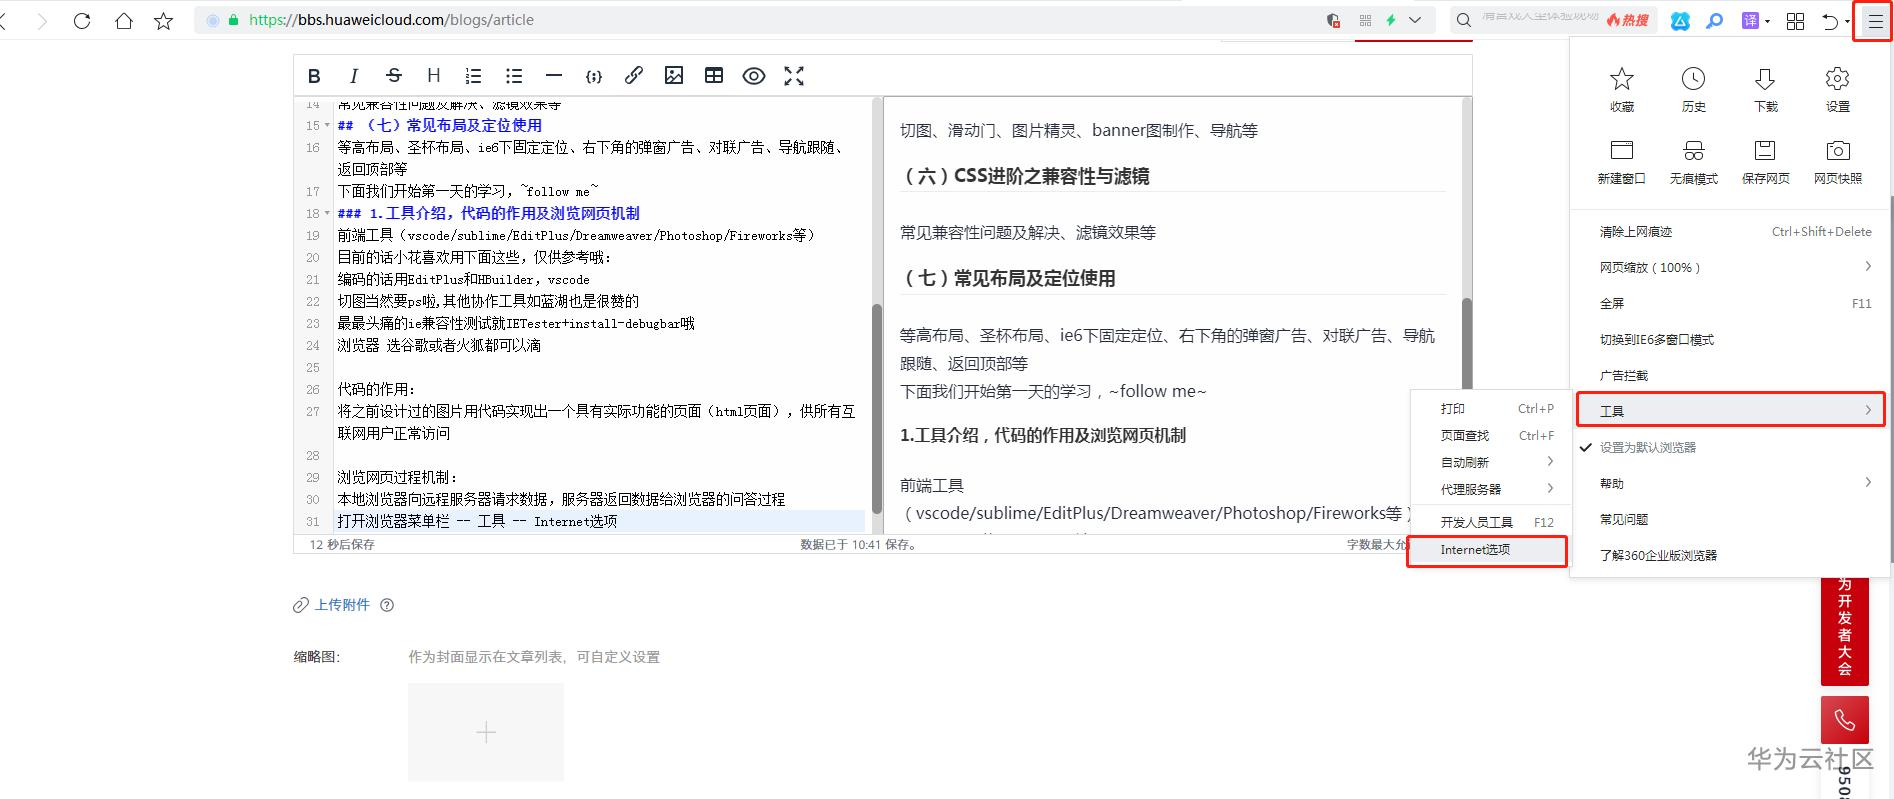
Task: Choose 保存网页 to save the page
Action: tap(1766, 161)
